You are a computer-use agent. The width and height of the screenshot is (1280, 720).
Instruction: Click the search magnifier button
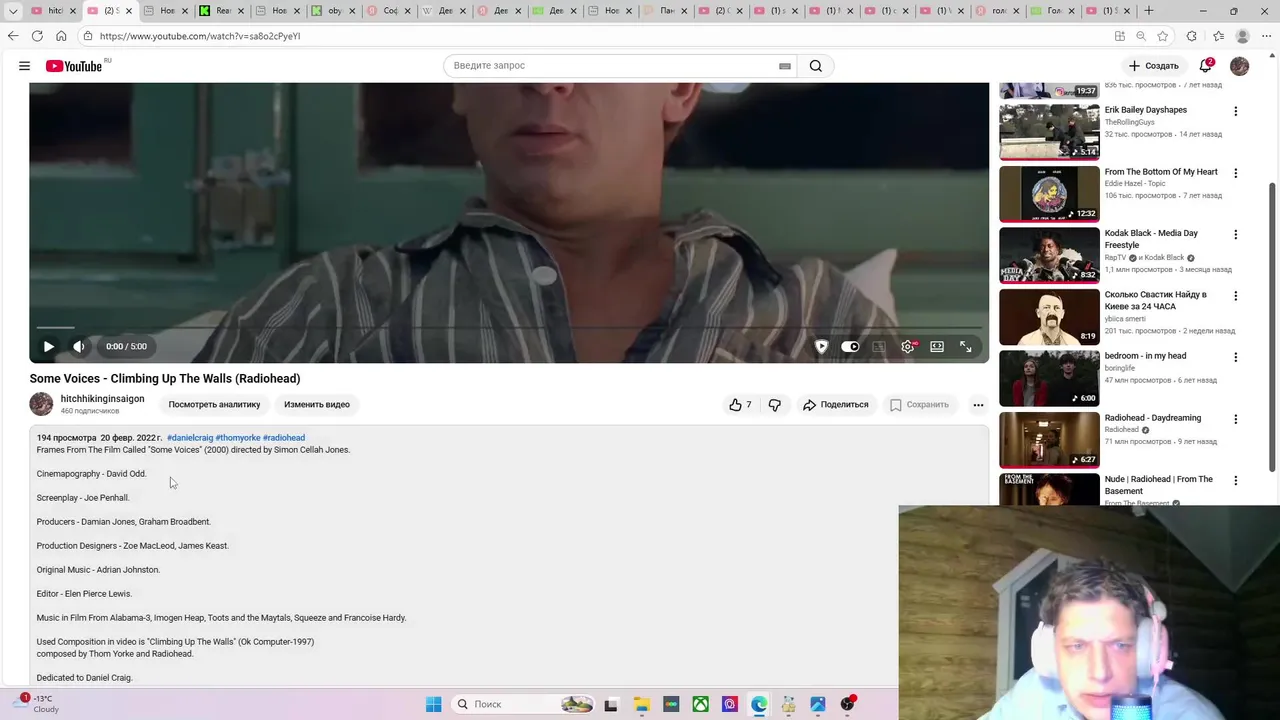[x=816, y=66]
